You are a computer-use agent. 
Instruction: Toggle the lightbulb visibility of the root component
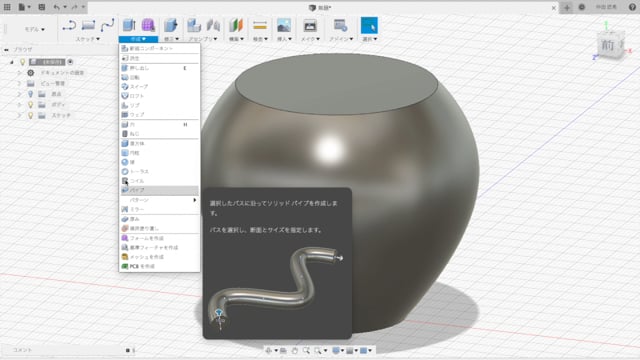coord(22,62)
